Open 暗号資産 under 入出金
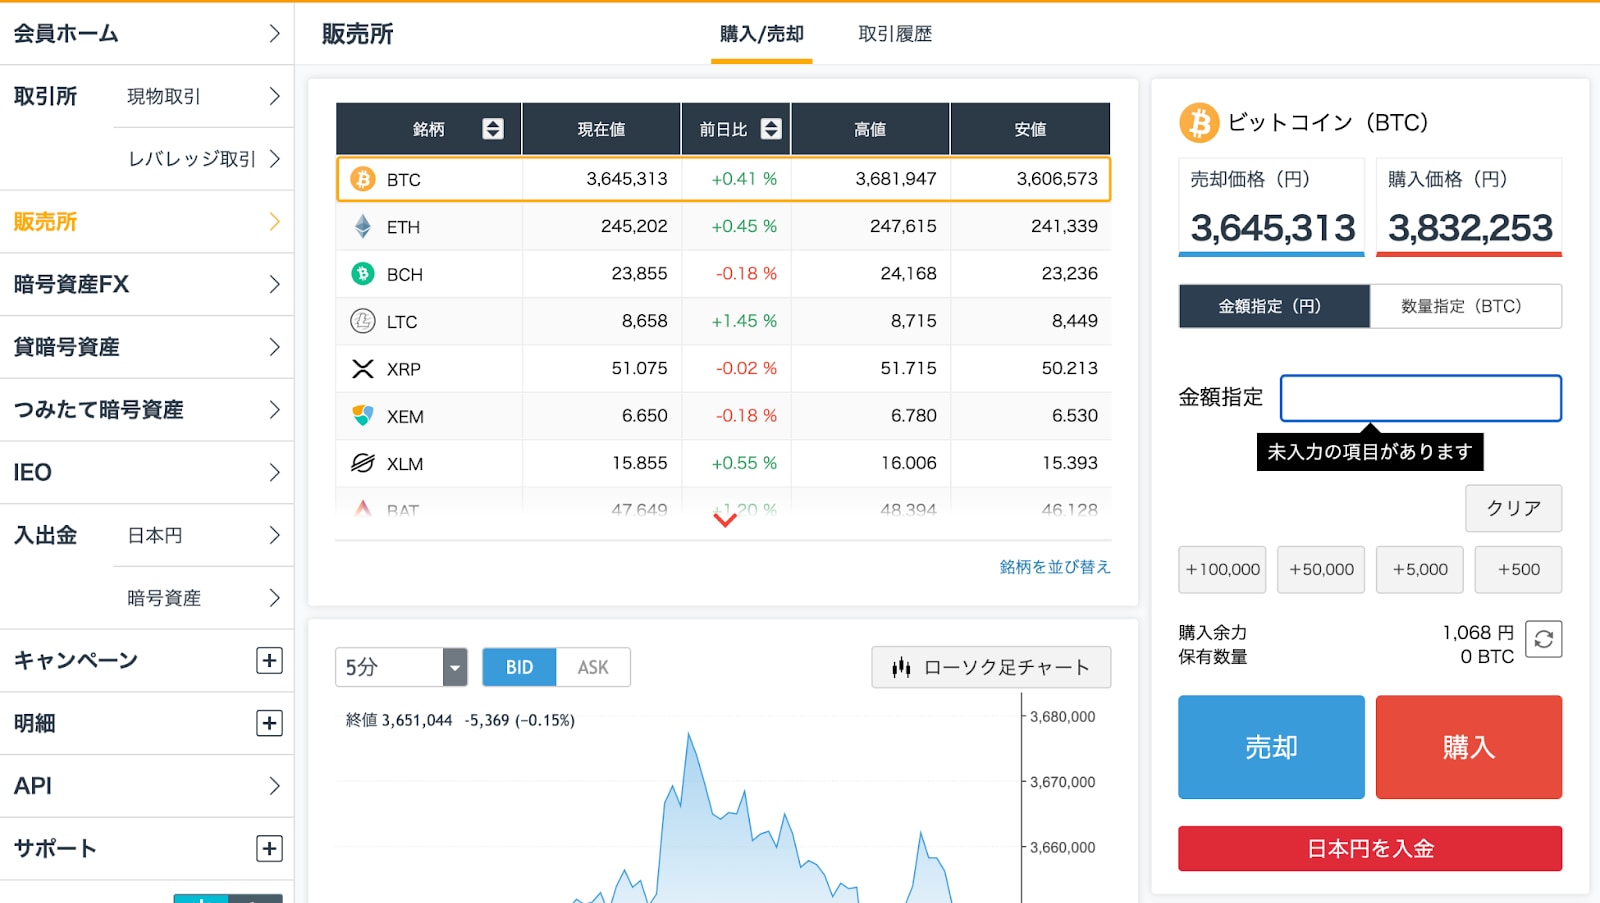Screen dimensions: 1600x903 point(204,598)
